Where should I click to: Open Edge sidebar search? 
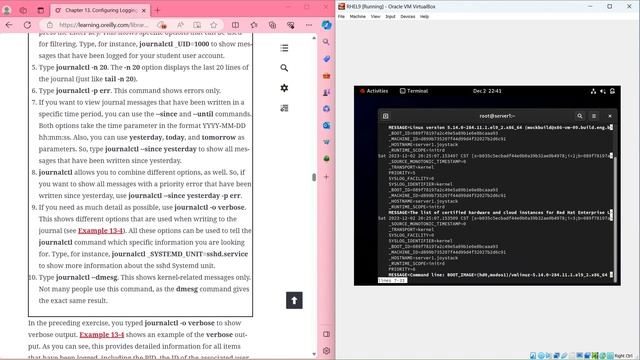coord(326,42)
